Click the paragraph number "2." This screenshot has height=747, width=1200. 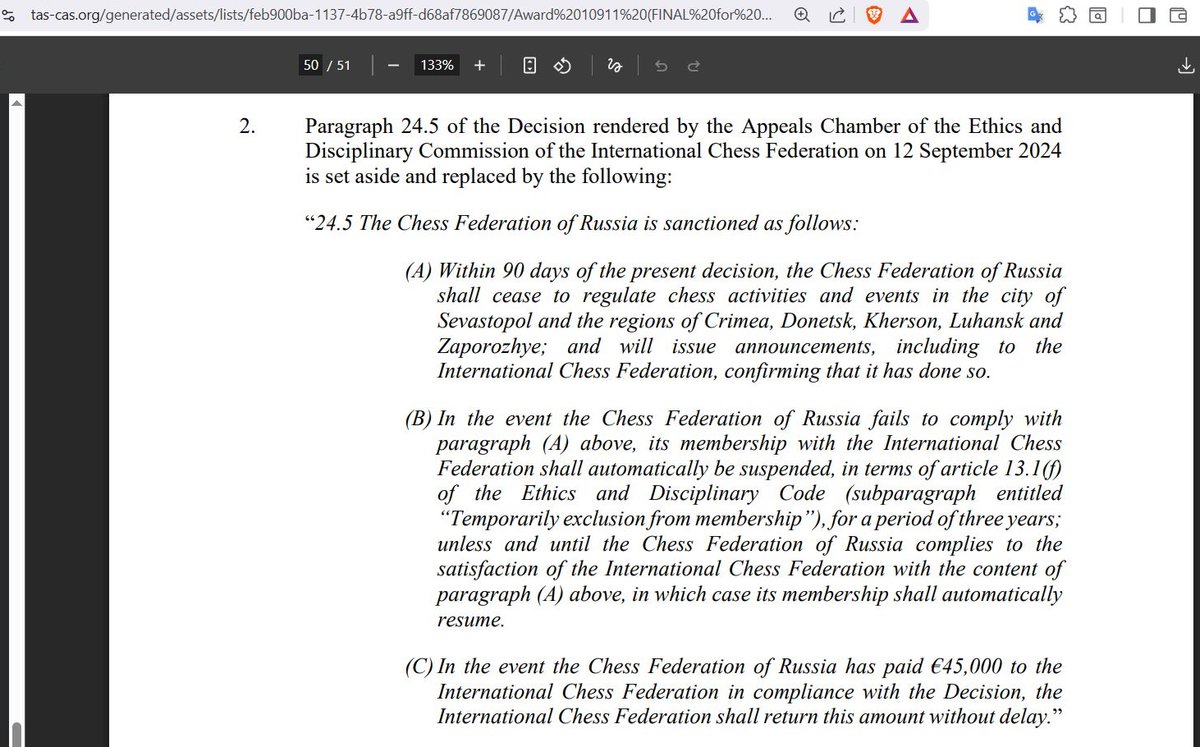coord(248,127)
